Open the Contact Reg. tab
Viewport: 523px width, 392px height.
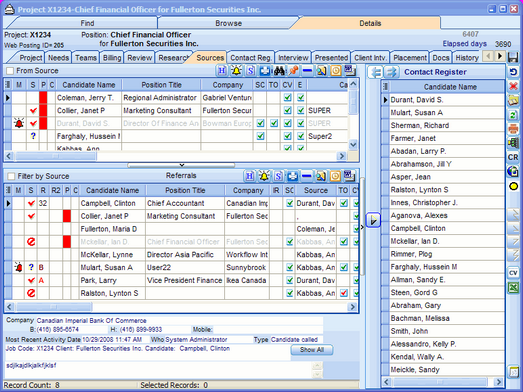pos(251,58)
